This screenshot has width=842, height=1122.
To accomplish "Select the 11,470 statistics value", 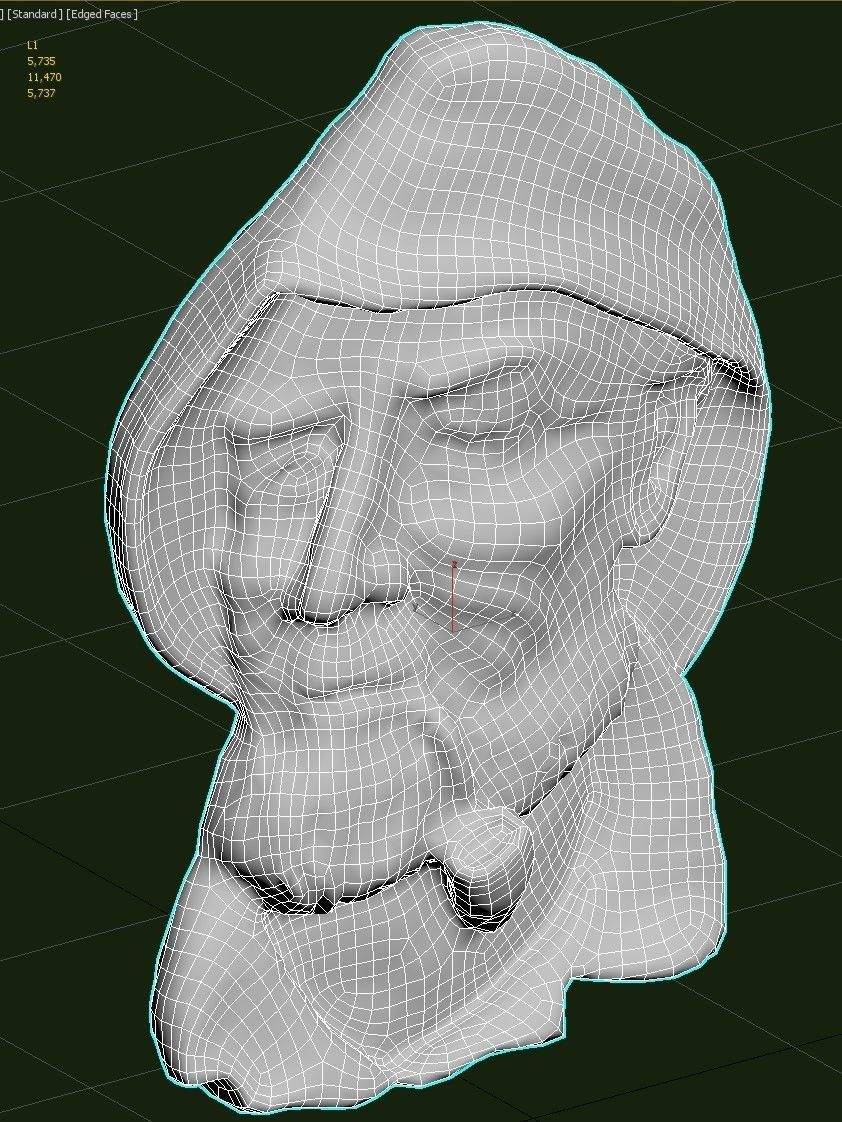I will tap(44, 77).
